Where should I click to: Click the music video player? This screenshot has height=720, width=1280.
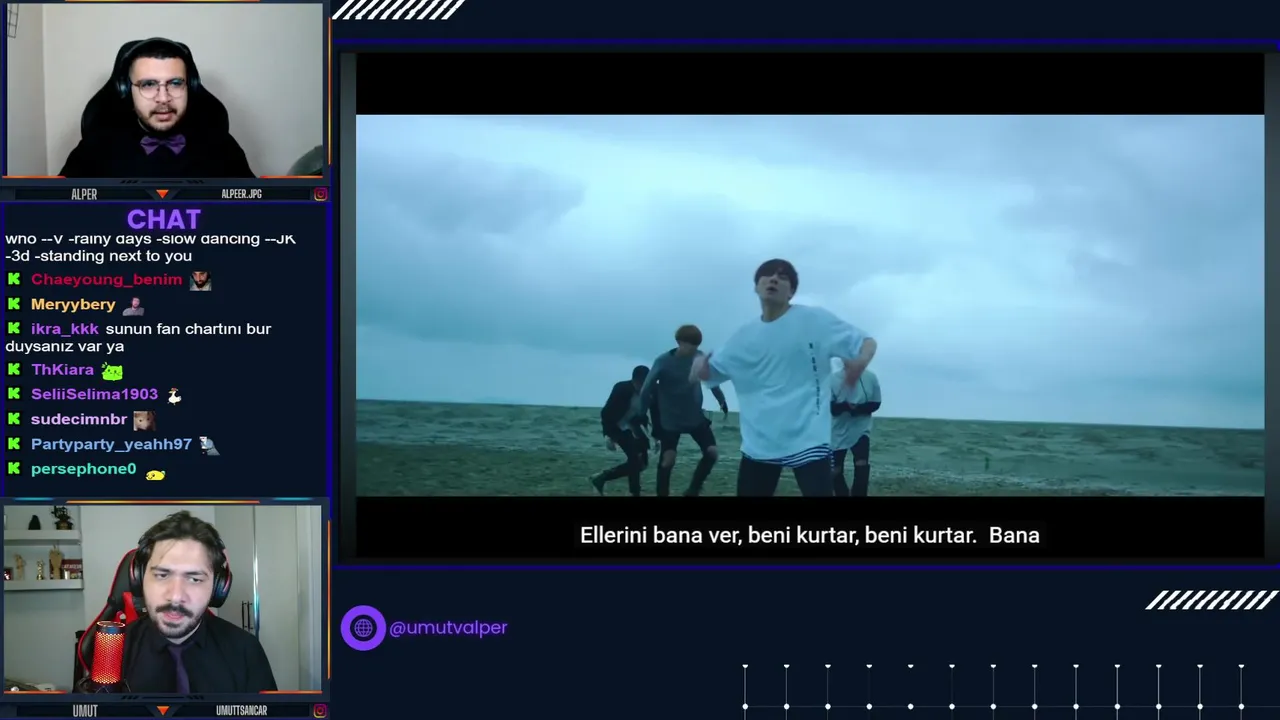tap(810, 305)
